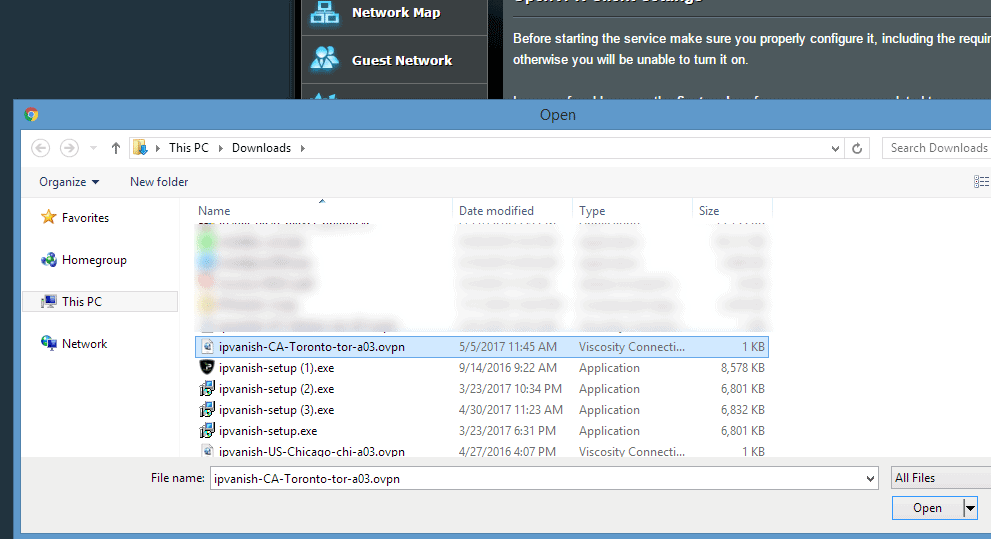Click the Network Map icon
Viewport: 991px width, 539px height.
click(x=325, y=13)
